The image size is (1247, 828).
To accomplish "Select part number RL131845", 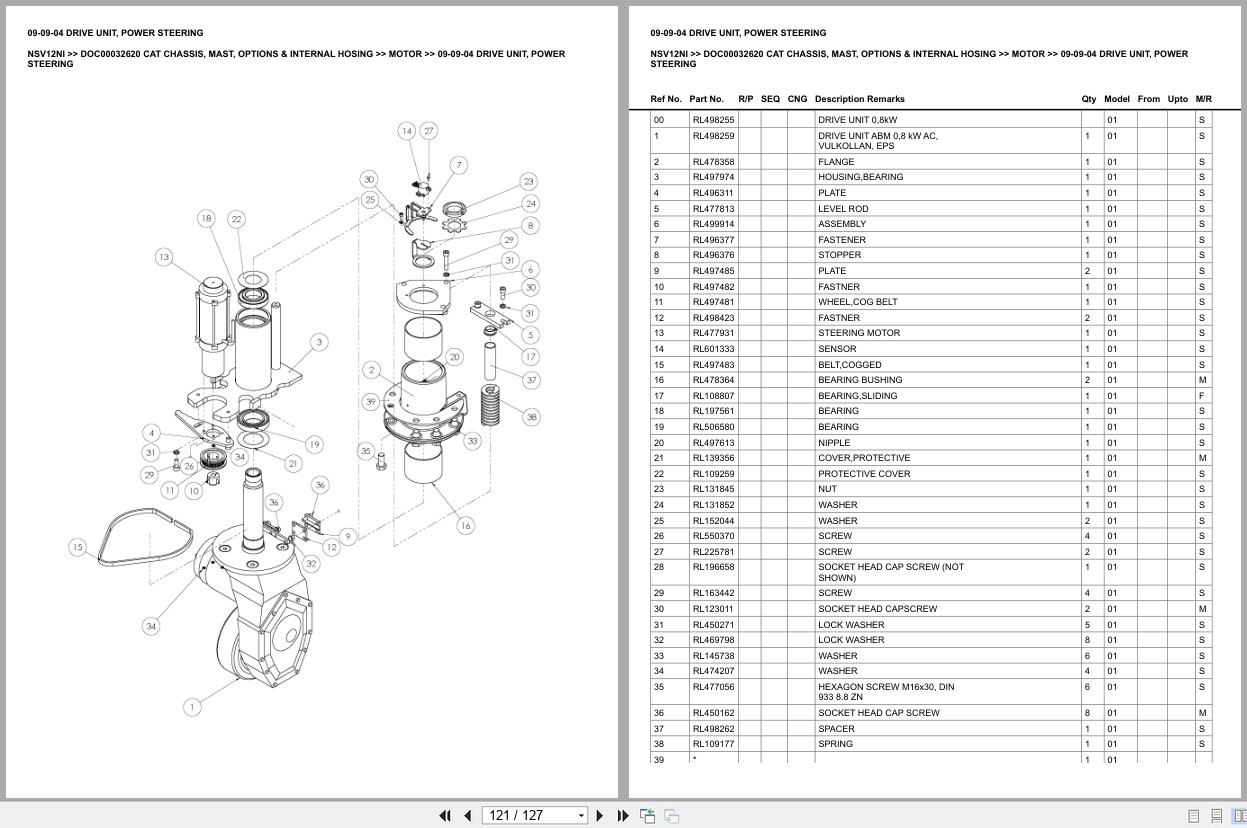I will 713,489.
